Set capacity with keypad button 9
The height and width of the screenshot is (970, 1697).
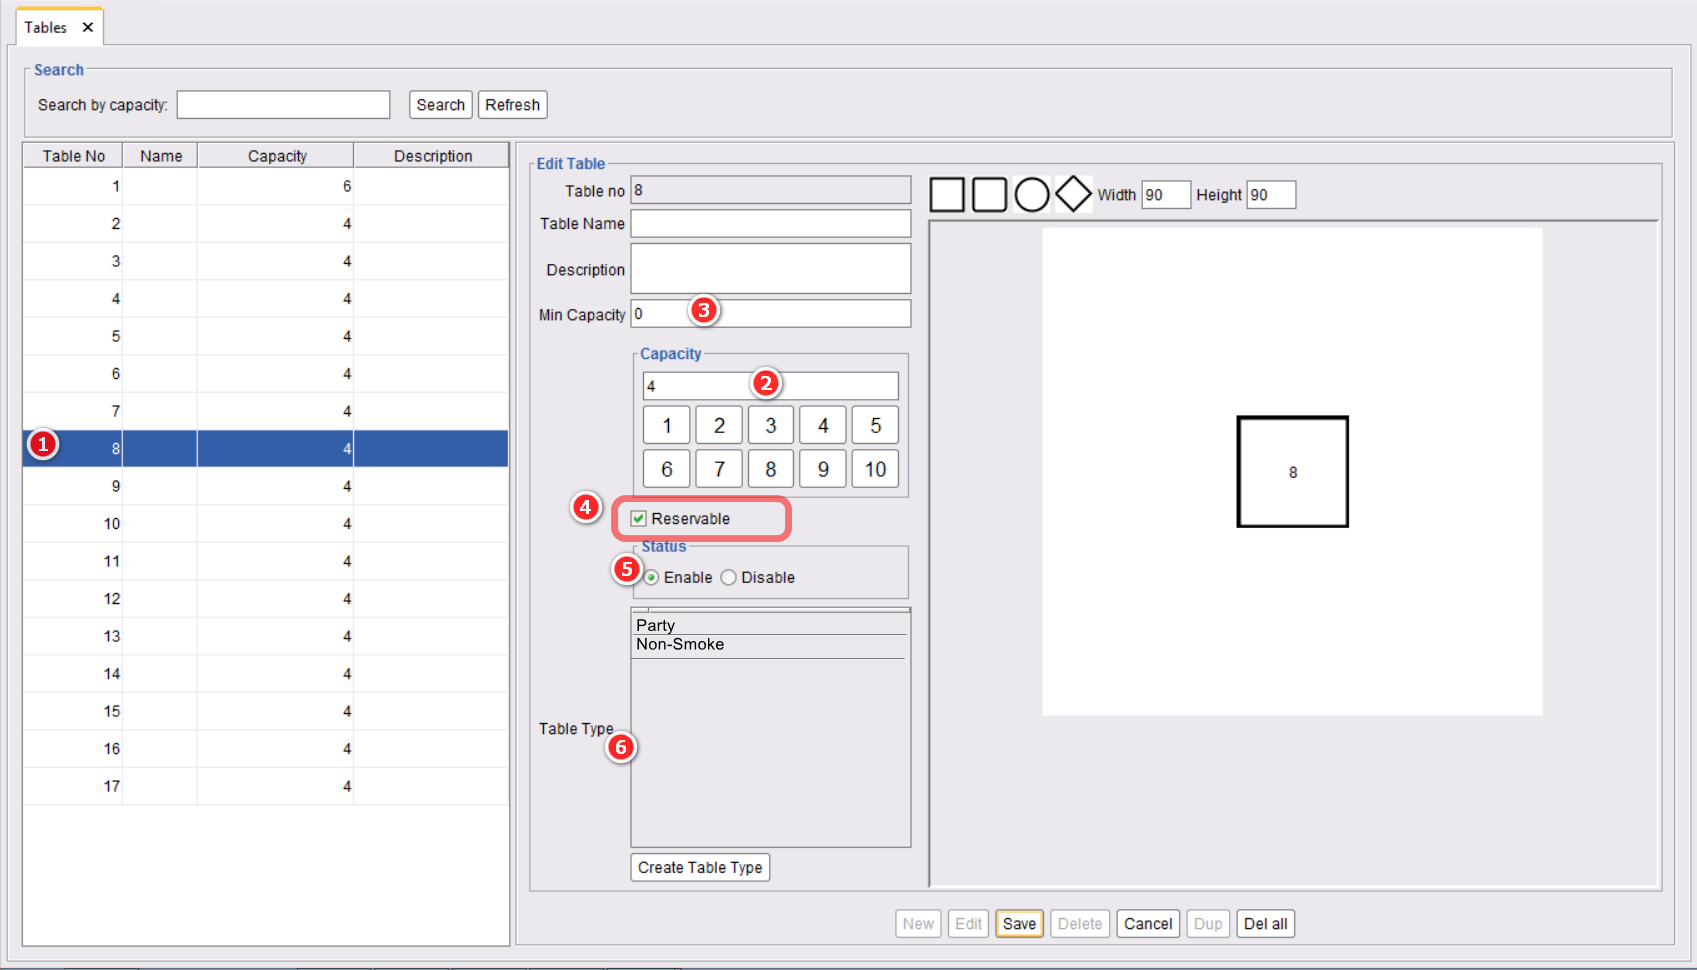(823, 469)
